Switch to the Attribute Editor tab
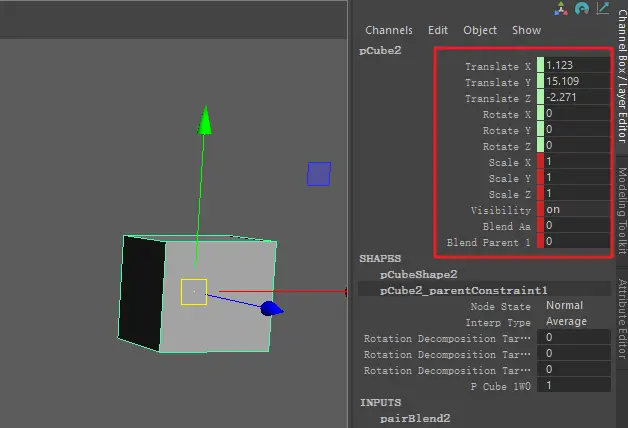 [x=620, y=320]
